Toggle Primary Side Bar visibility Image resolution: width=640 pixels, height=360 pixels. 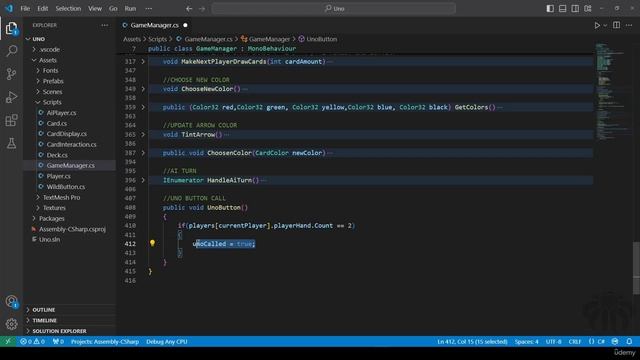point(550,9)
